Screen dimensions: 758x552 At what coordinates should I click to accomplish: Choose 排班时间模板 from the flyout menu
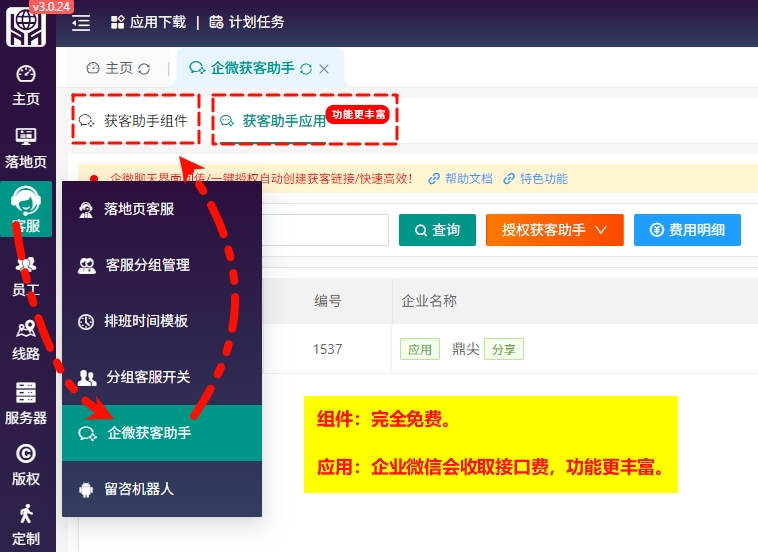[146, 321]
